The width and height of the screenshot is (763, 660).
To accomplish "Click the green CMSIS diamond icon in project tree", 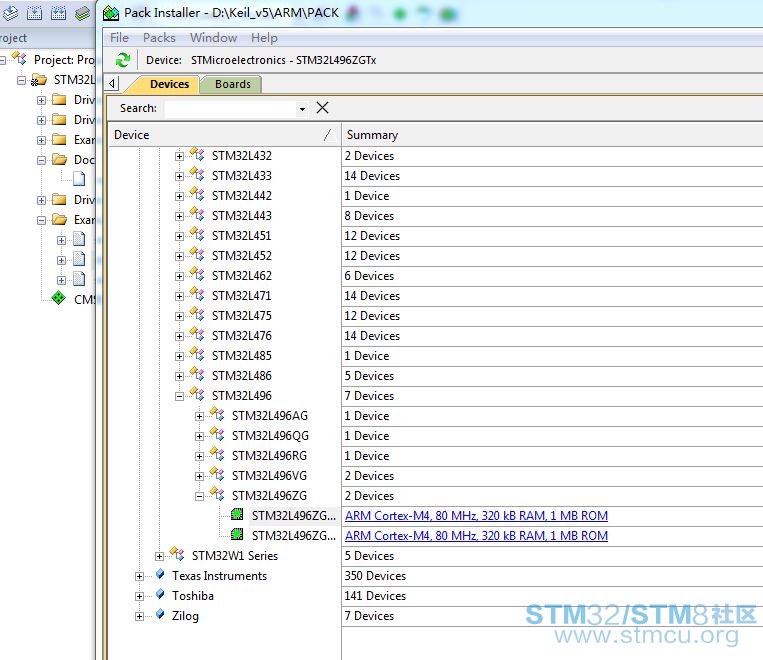I will pyautogui.click(x=58, y=298).
